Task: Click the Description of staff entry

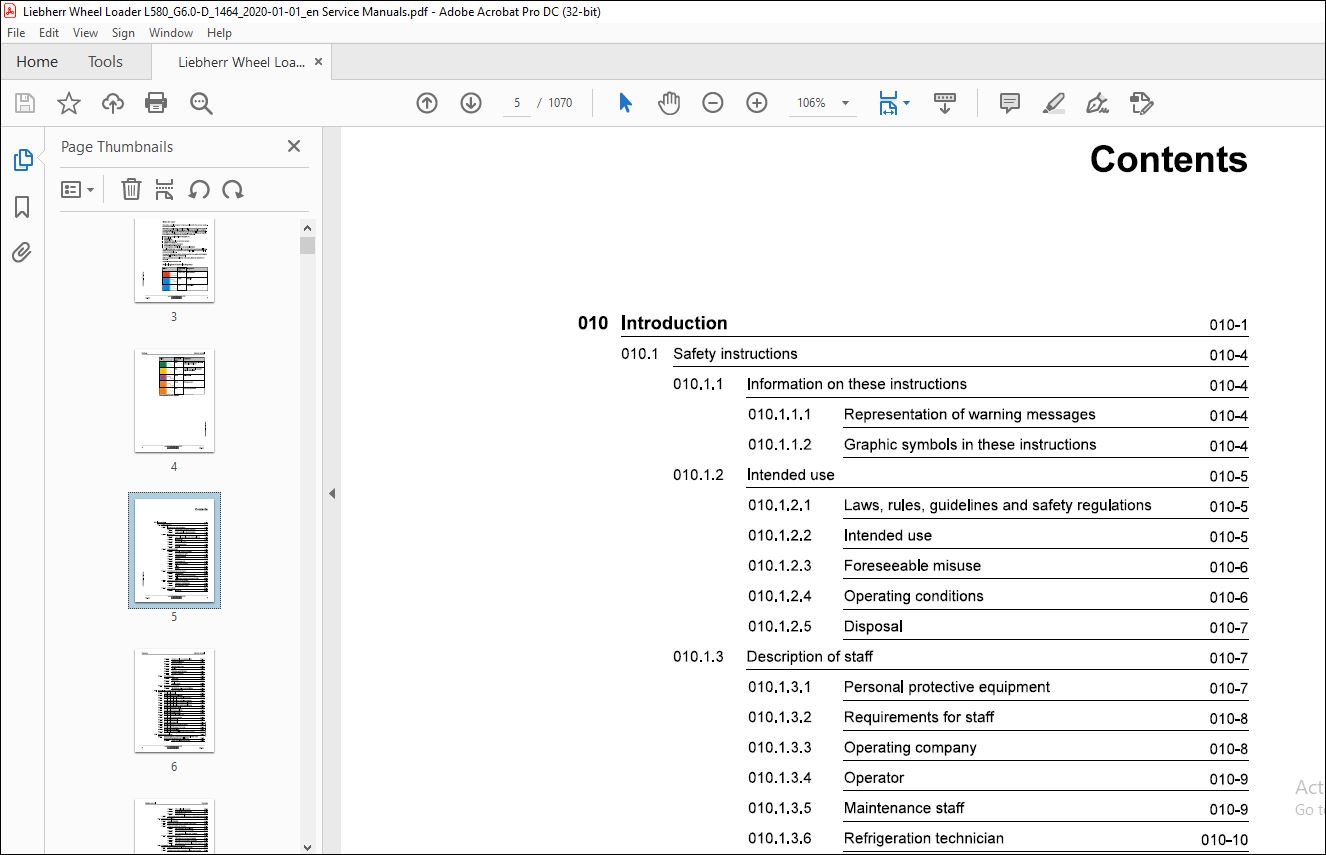Action: 809,657
